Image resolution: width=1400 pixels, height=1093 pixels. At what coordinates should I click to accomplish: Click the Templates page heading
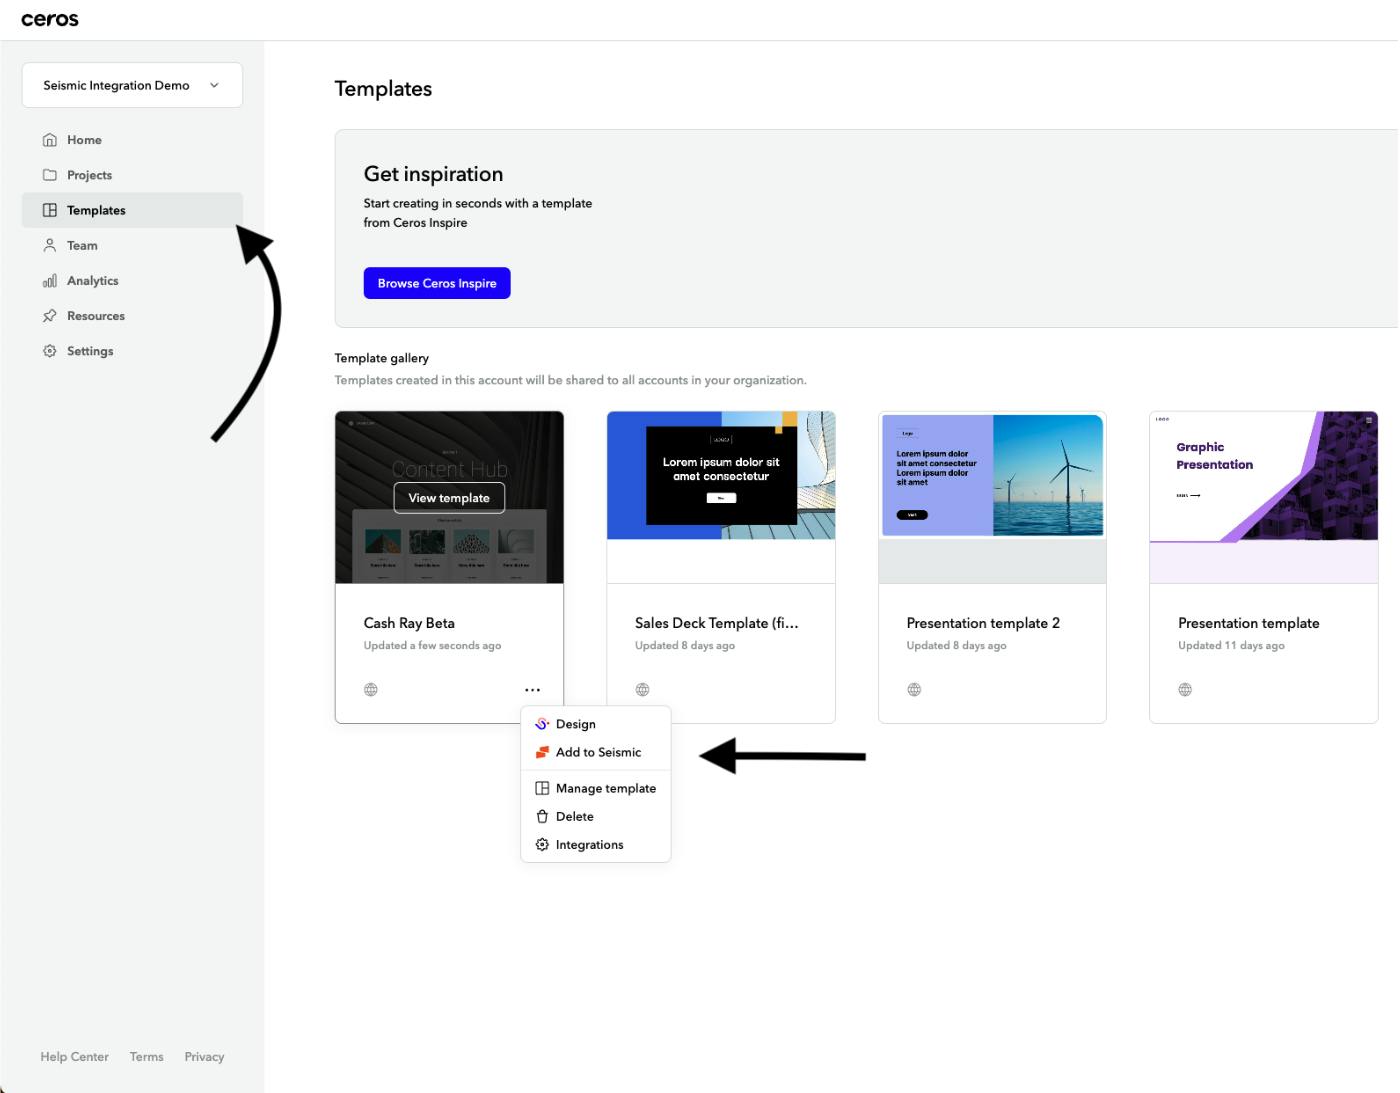(383, 89)
